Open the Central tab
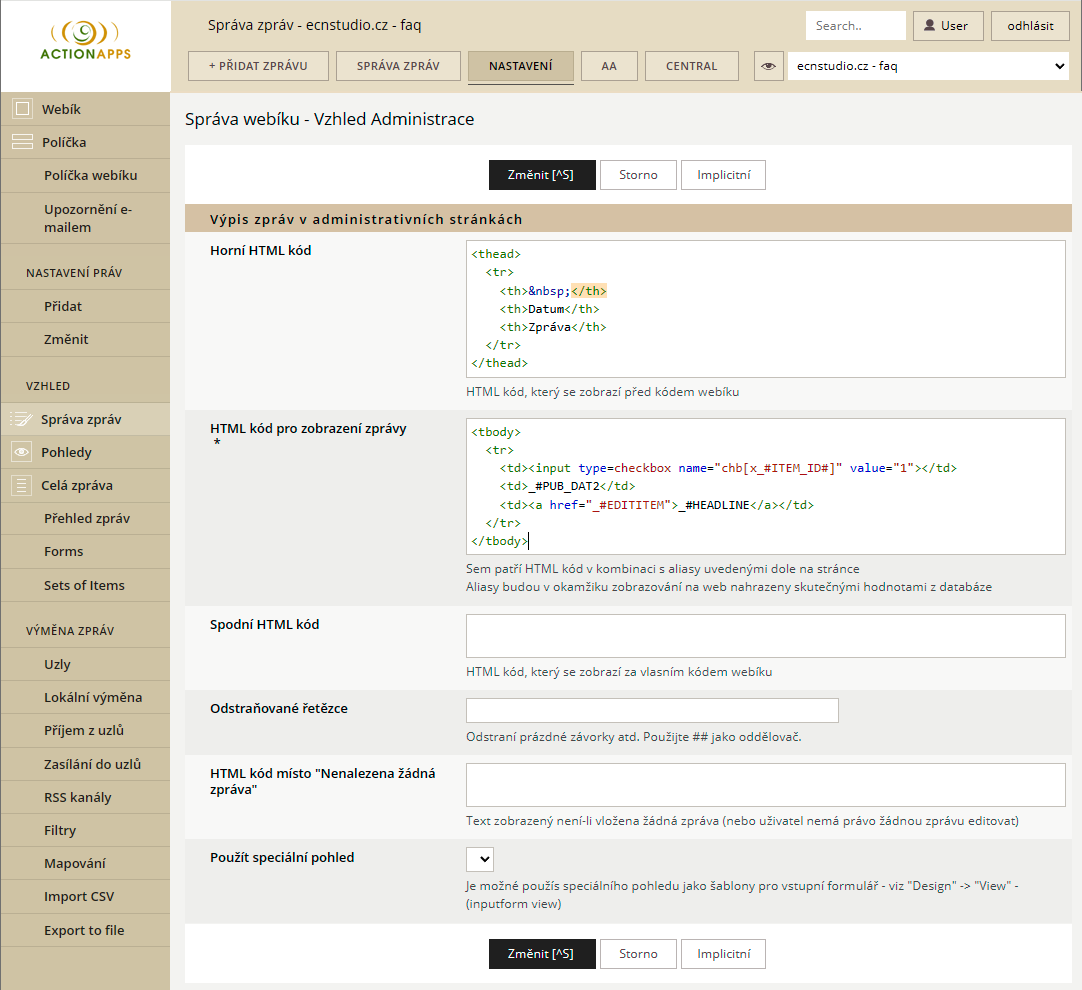This screenshot has width=1082, height=990. coord(692,66)
